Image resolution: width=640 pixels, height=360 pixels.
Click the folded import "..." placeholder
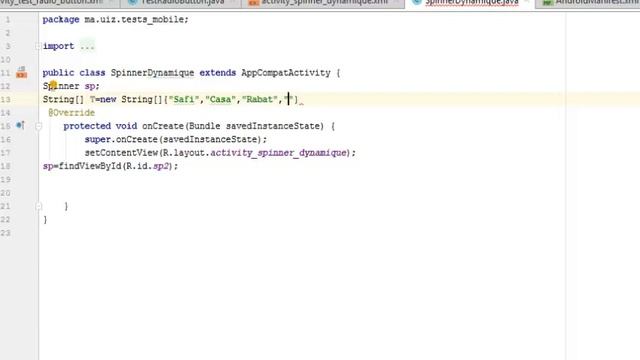click(87, 46)
